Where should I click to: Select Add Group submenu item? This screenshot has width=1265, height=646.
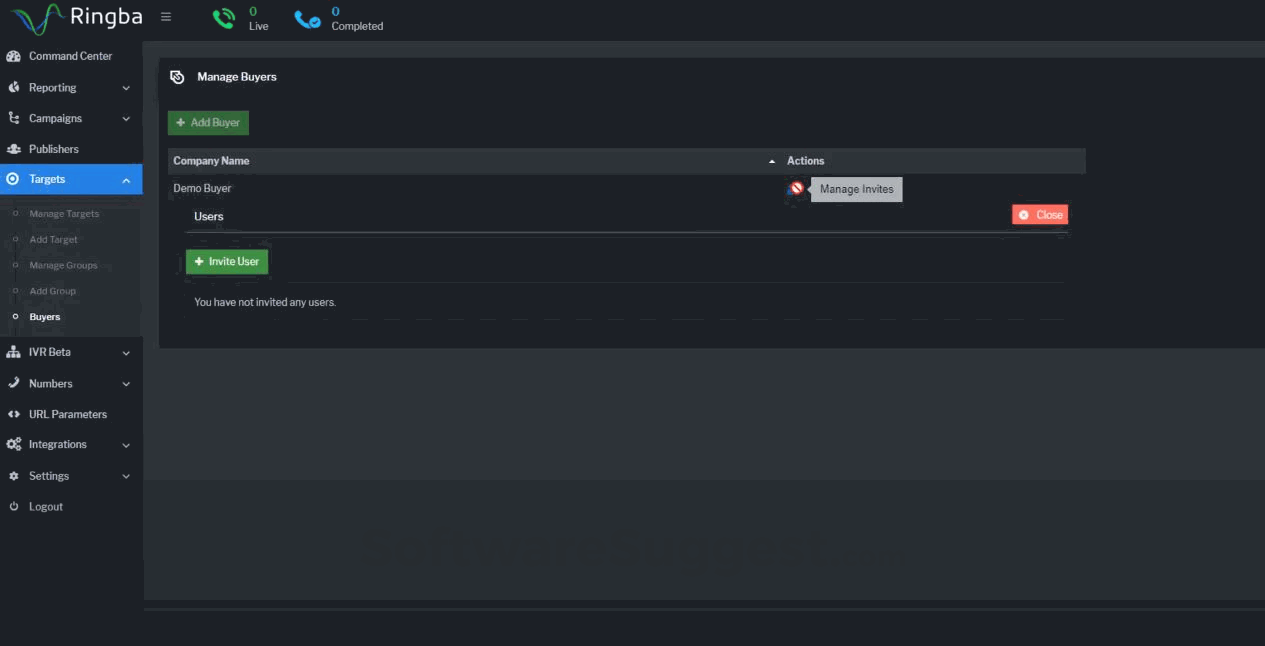tap(52, 291)
